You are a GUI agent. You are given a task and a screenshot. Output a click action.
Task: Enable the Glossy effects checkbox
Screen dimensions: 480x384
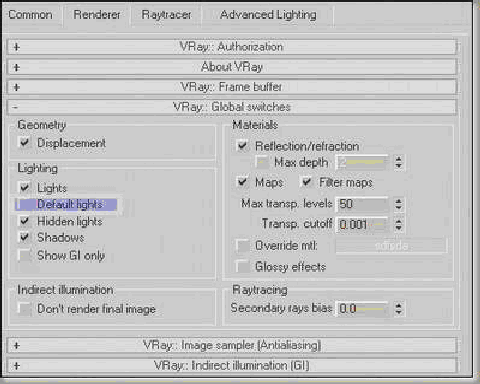[242, 266]
